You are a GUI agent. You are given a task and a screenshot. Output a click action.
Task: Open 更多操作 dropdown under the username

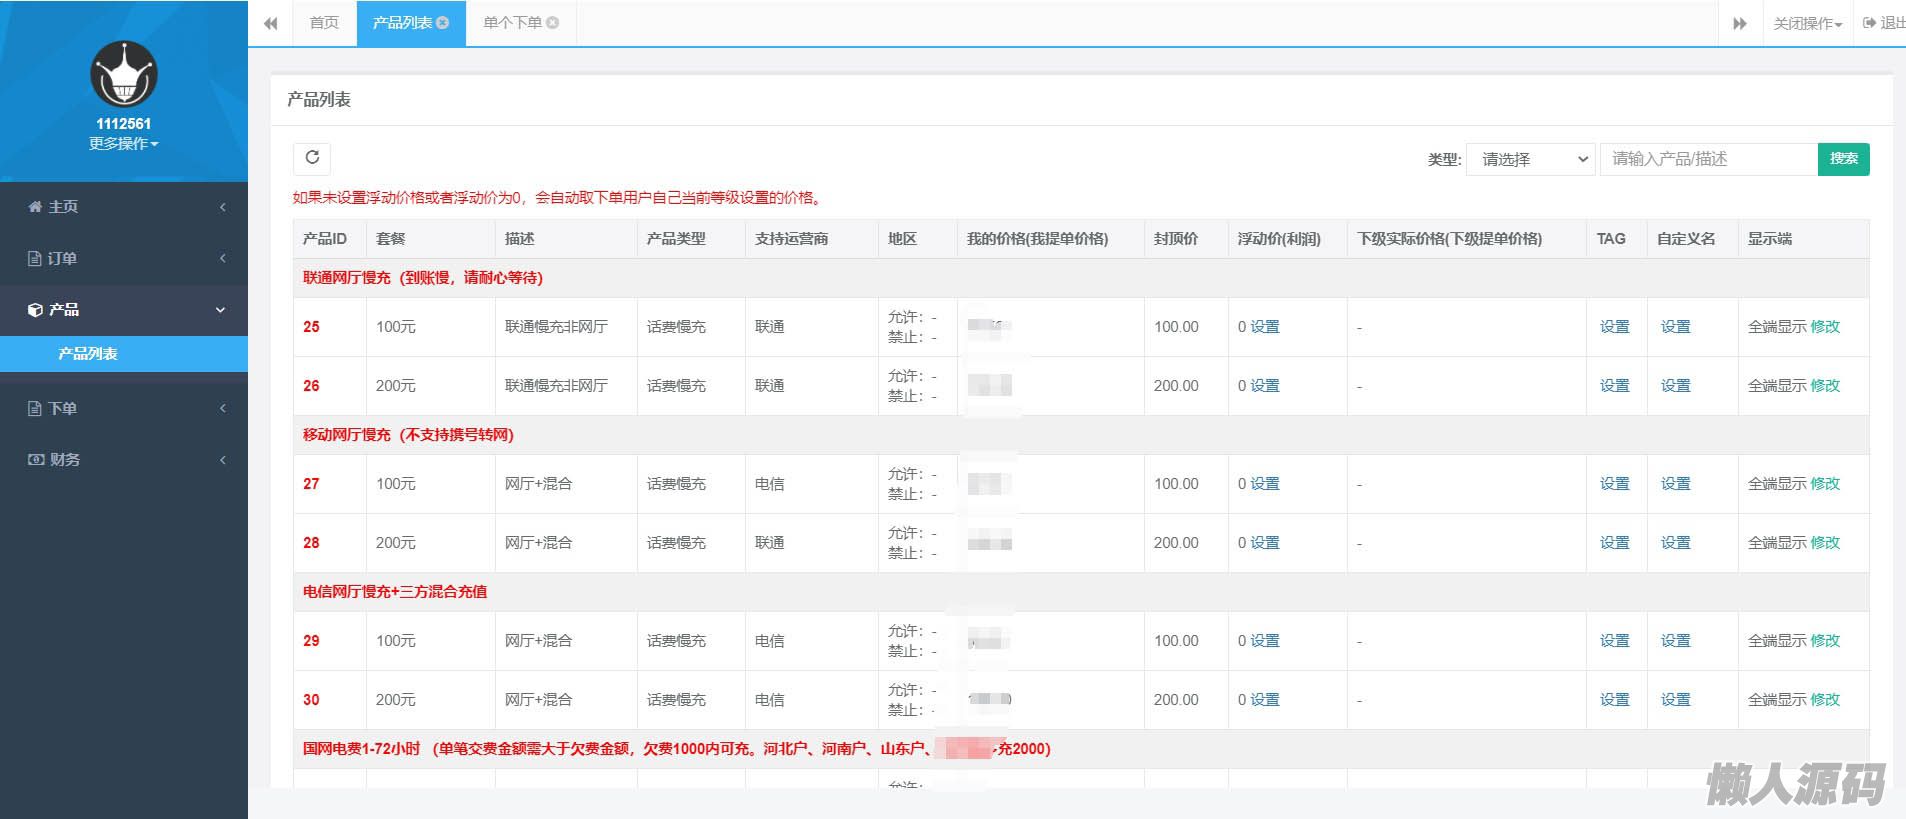coord(123,144)
